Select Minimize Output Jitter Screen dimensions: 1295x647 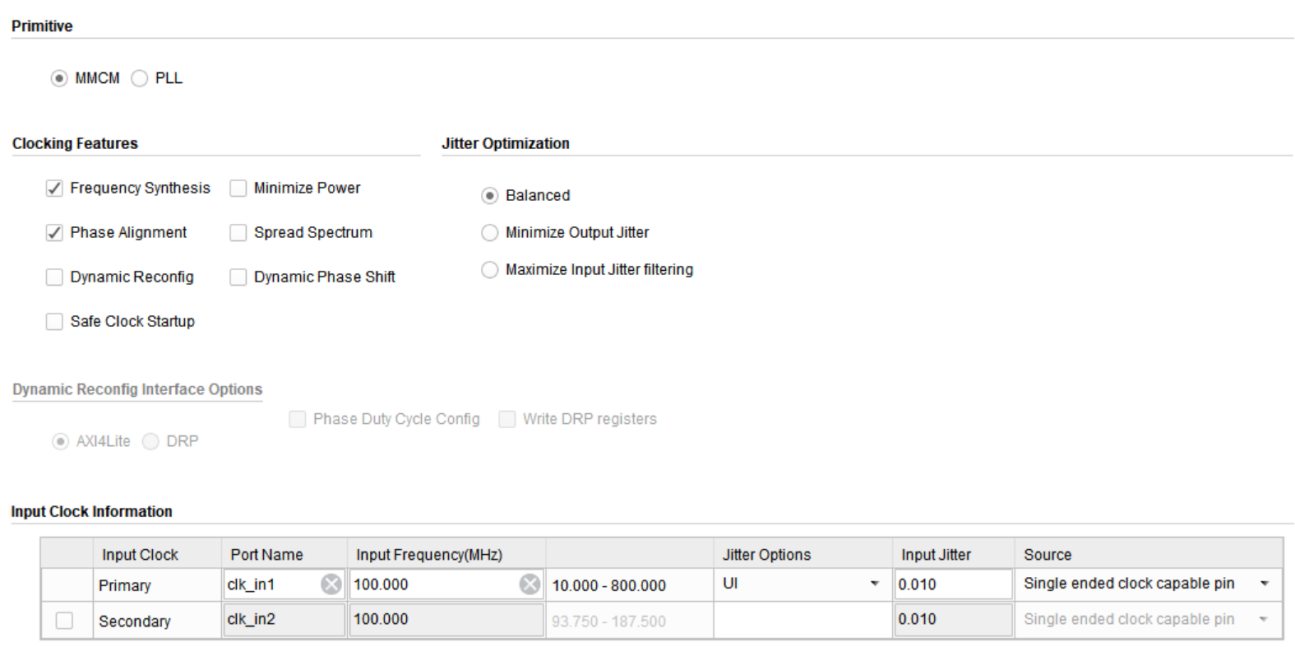489,233
